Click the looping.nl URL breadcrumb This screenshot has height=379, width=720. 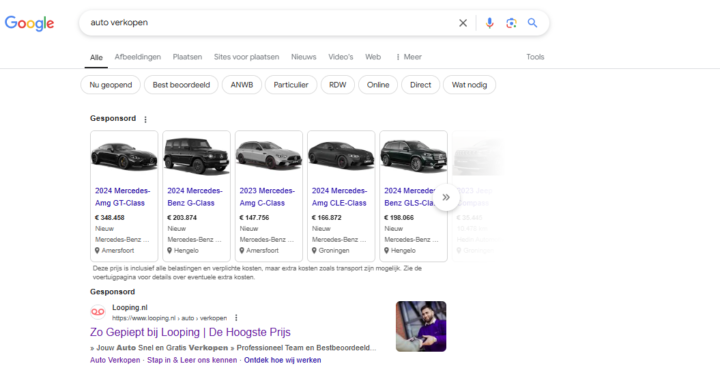click(169, 318)
